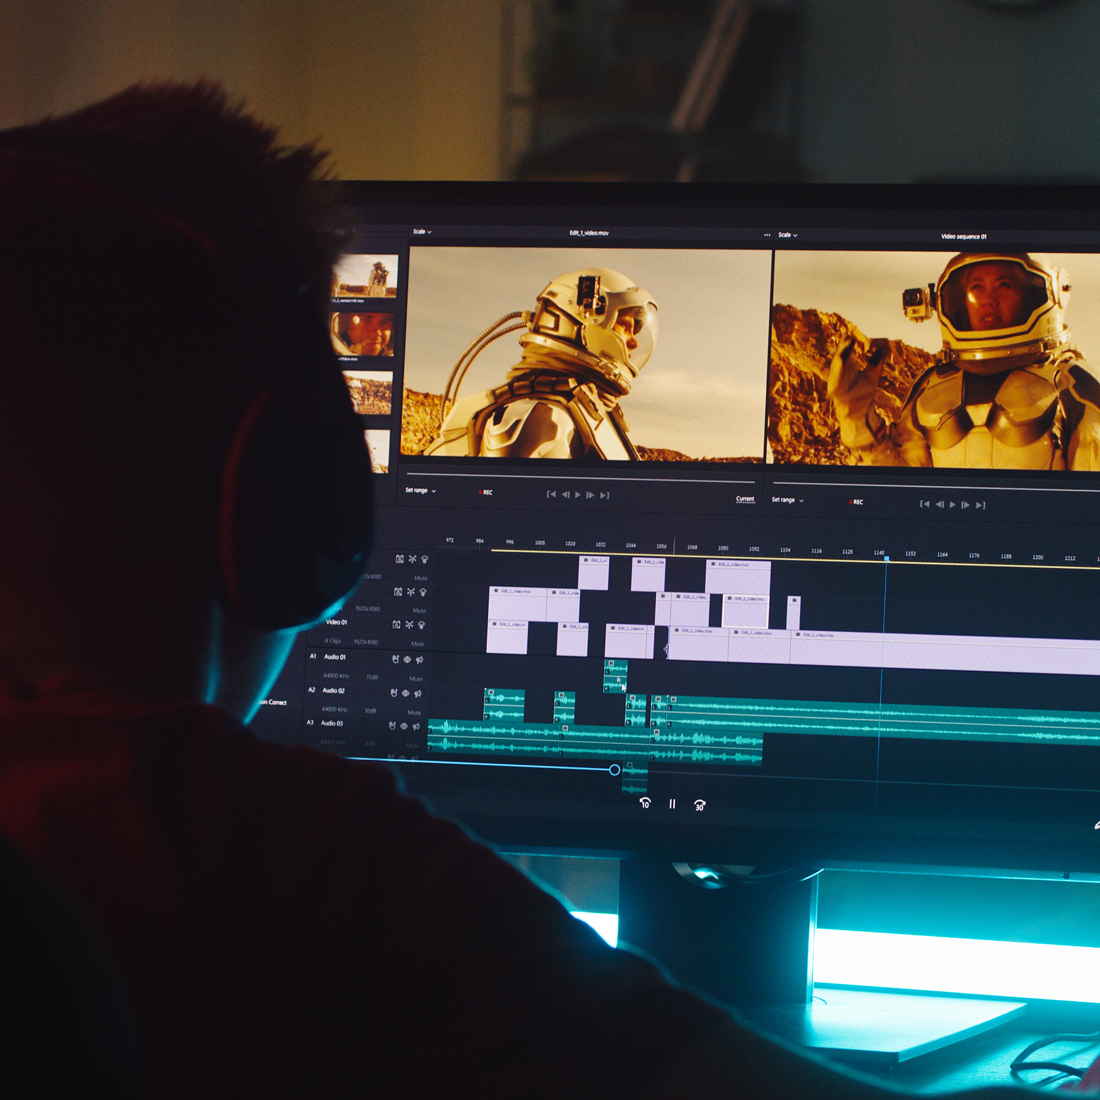The width and height of the screenshot is (1100, 1100).
Task: Open the ellipsis menu between the two previews
Action: coord(766,234)
